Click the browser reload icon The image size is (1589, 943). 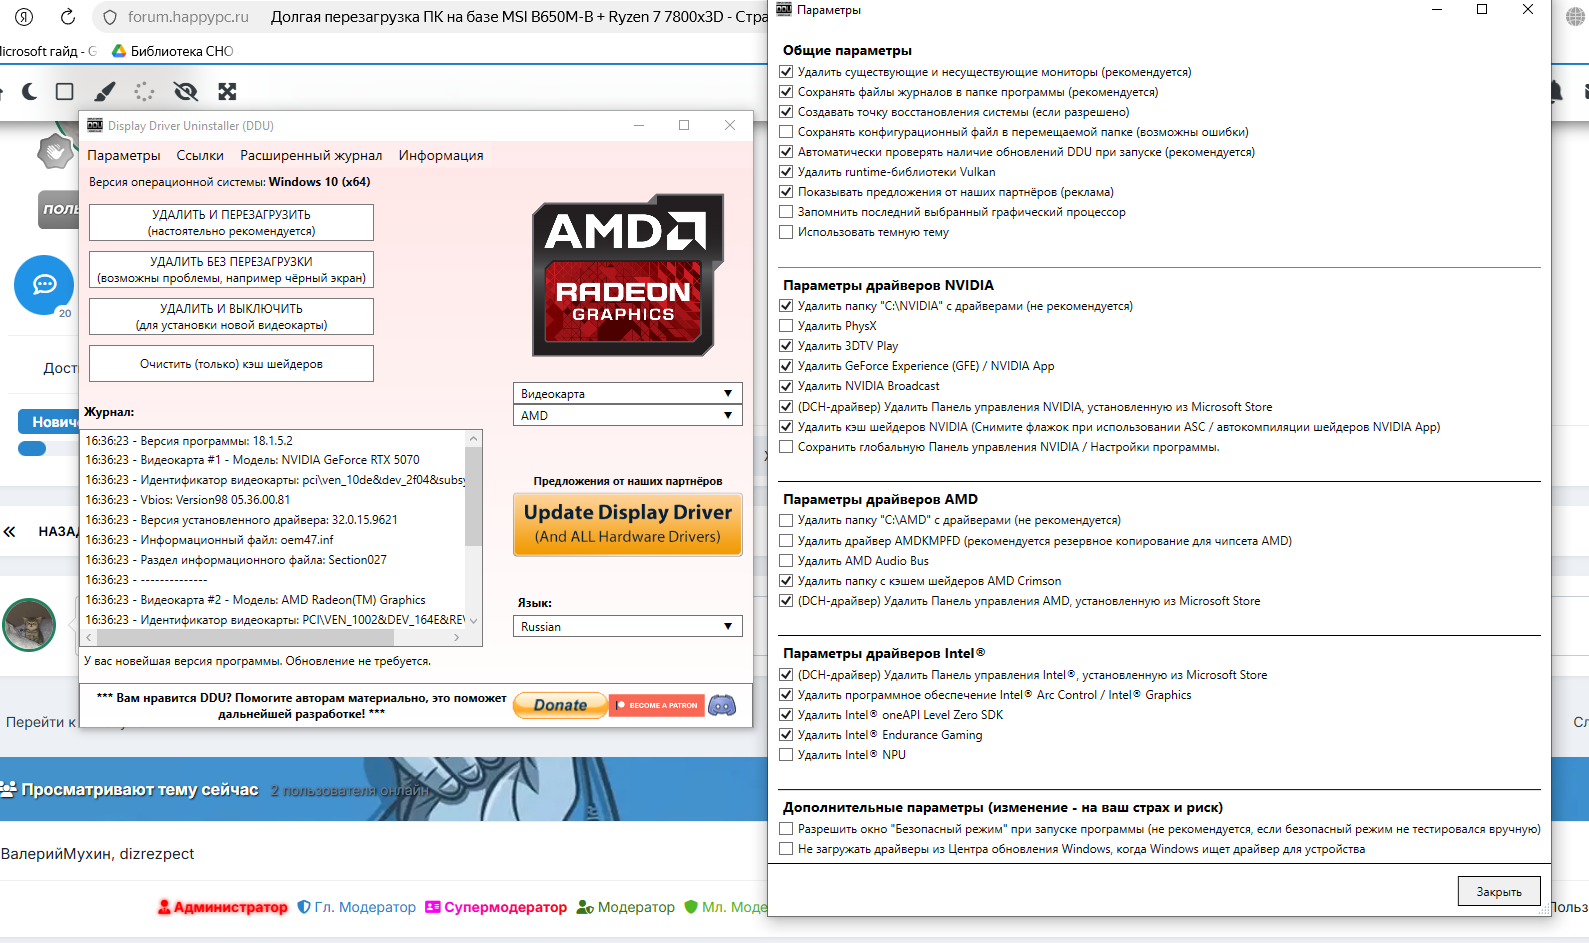click(67, 17)
